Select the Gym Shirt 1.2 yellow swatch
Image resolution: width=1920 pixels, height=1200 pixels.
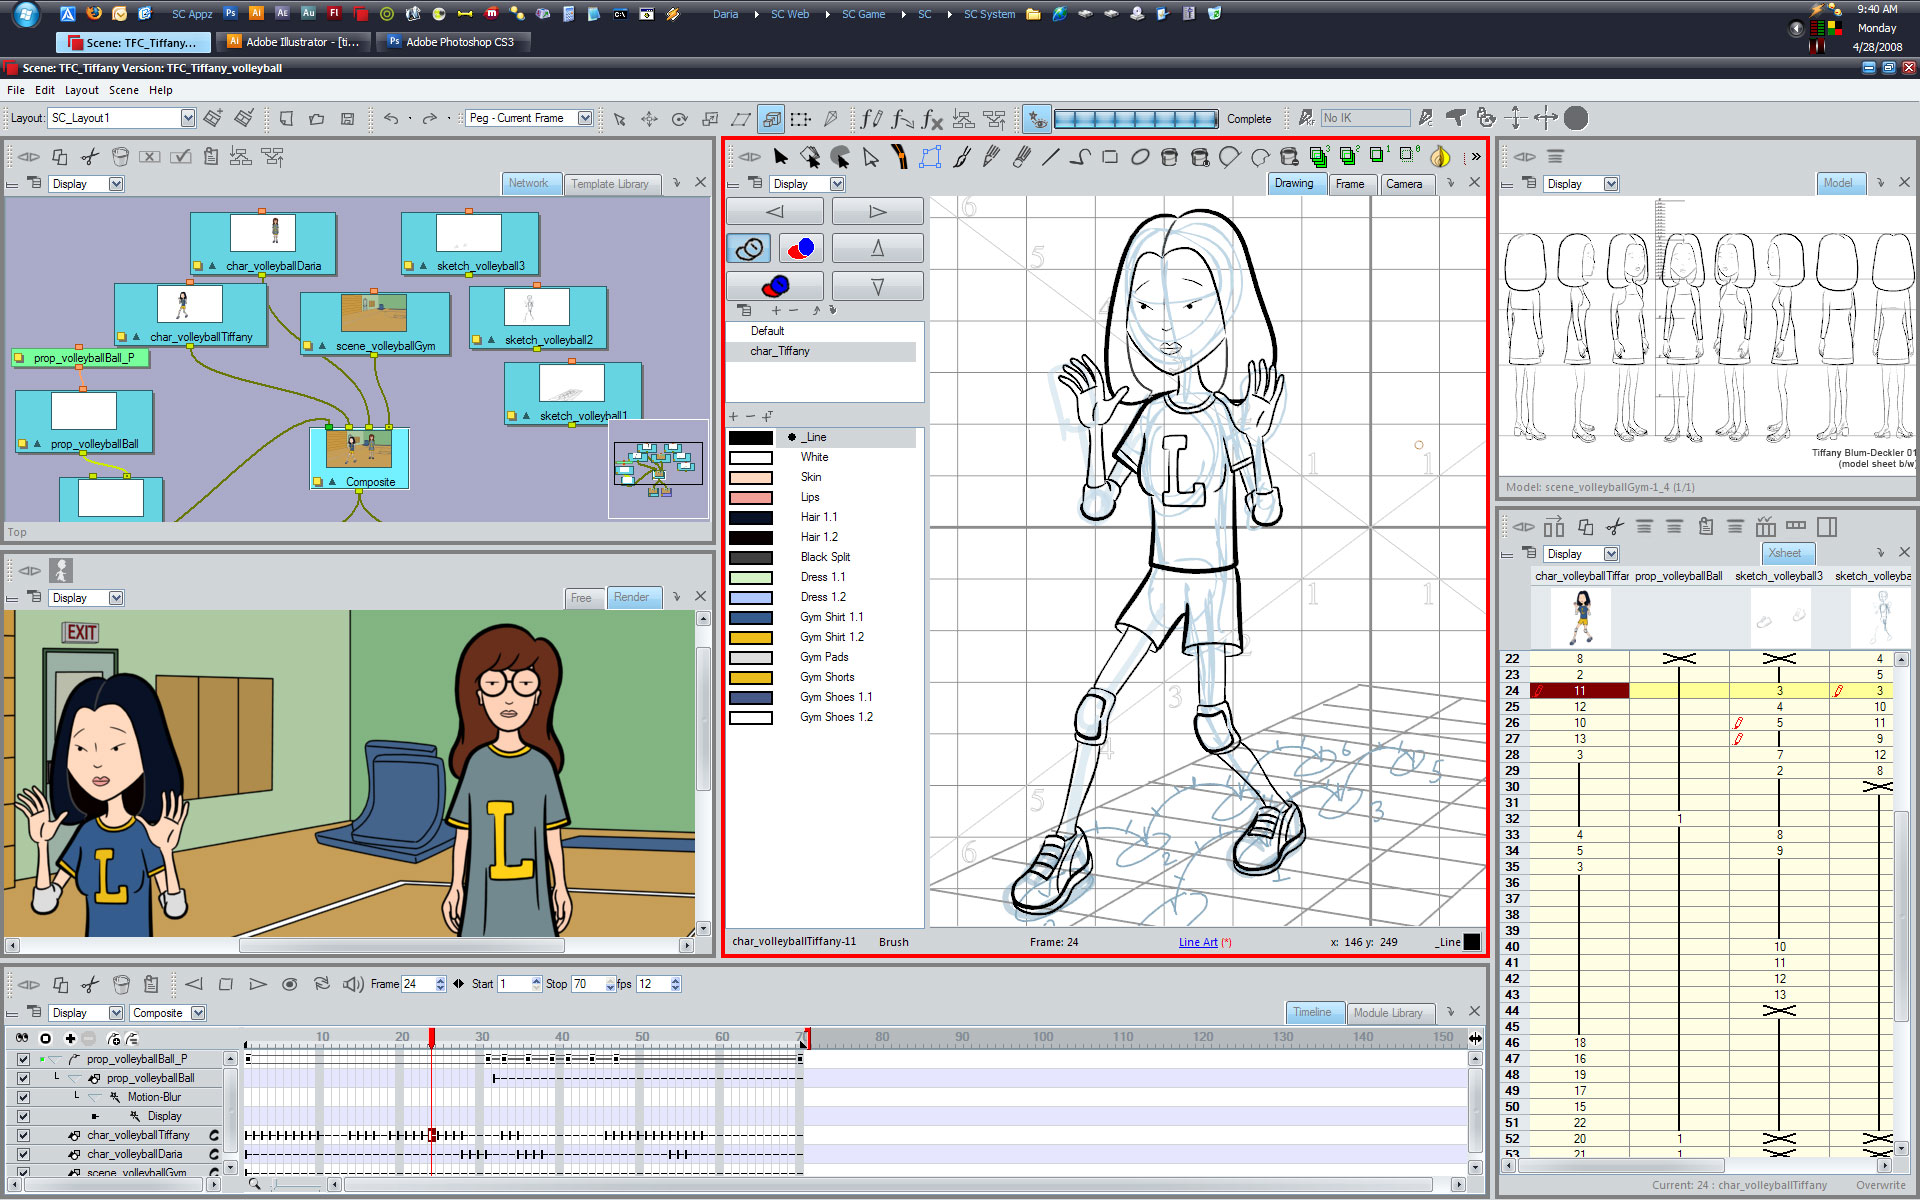750,638
